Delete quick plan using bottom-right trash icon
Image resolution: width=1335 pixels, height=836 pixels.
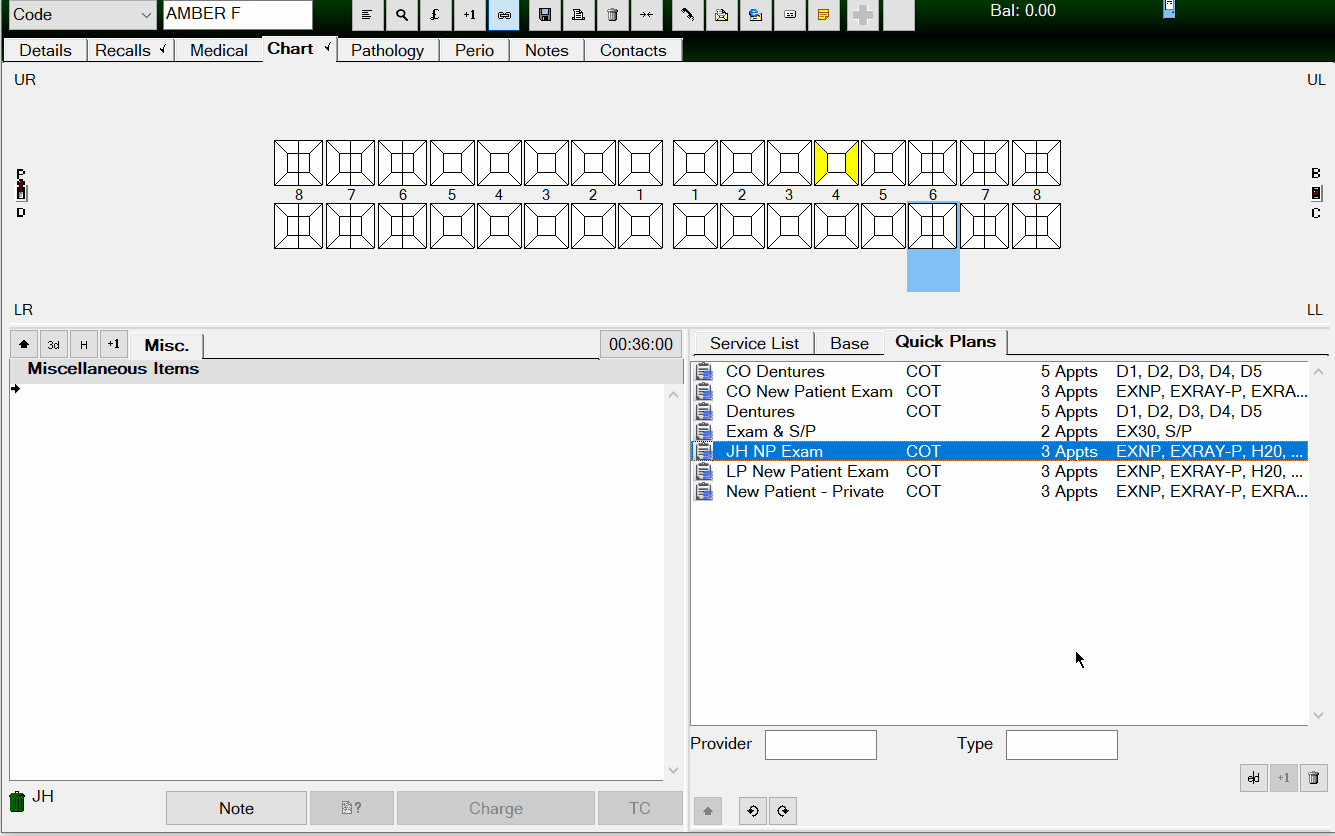coord(1315,778)
